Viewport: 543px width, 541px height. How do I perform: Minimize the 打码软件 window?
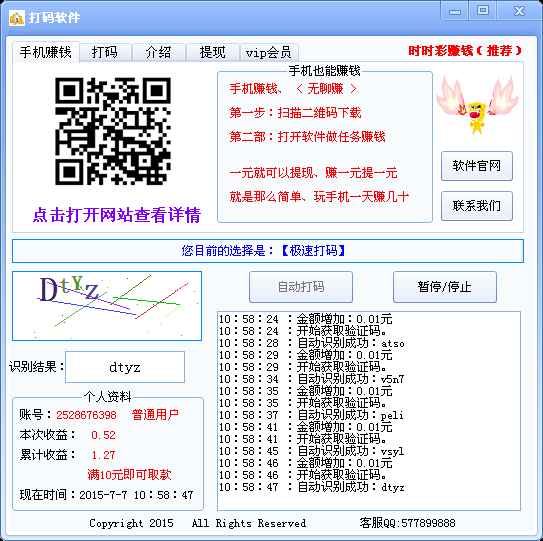coord(454,11)
